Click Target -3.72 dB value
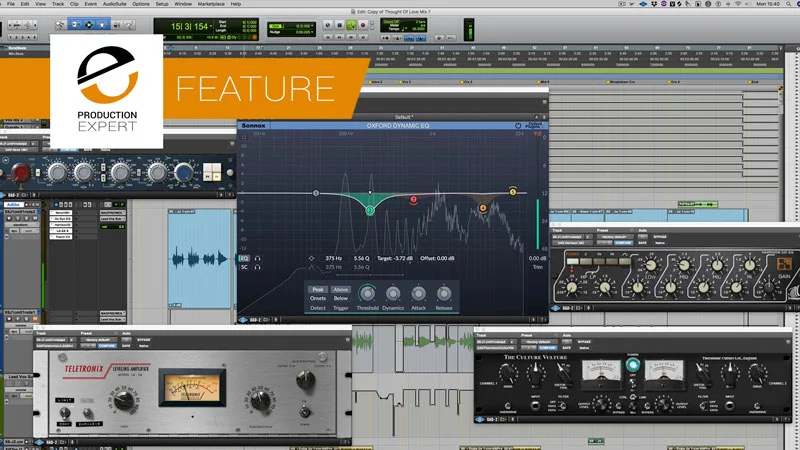Viewport: 800px width, 450px height. coord(395,258)
